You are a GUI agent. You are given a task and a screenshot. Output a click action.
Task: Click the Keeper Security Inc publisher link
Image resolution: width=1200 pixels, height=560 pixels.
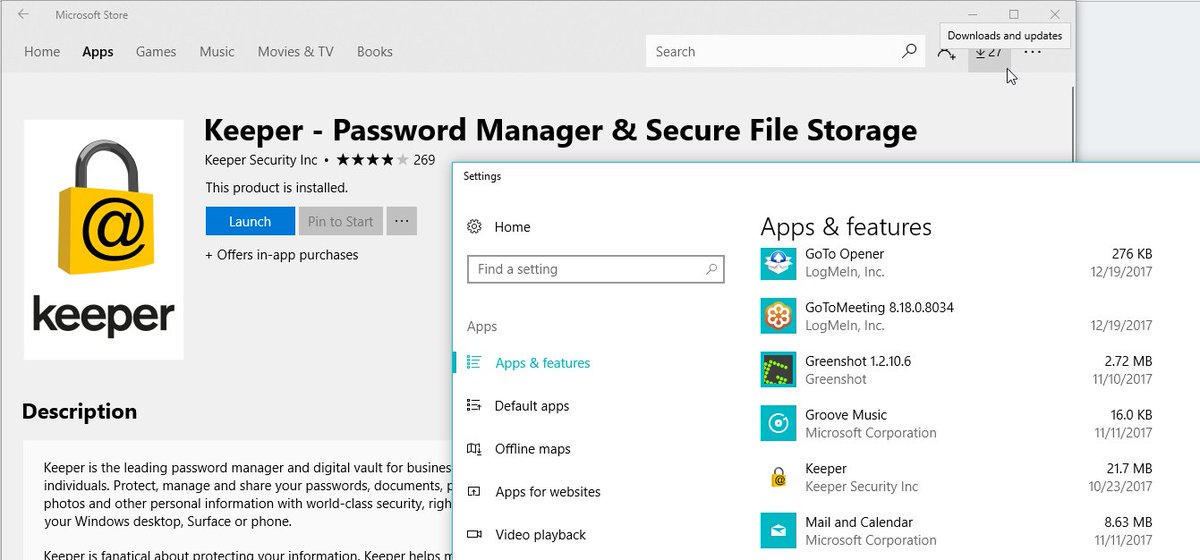coord(261,160)
